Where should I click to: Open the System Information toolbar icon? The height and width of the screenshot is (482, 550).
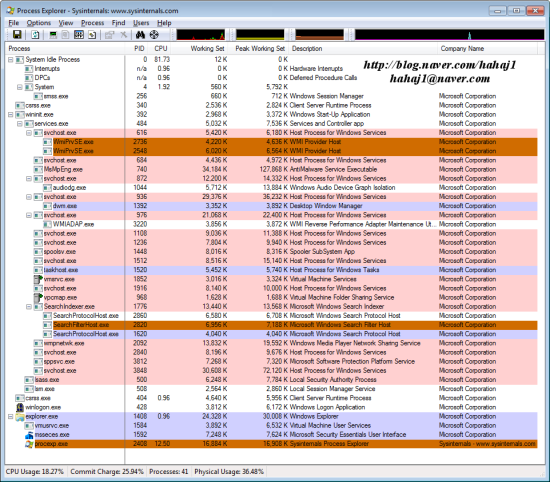[x=53, y=35]
